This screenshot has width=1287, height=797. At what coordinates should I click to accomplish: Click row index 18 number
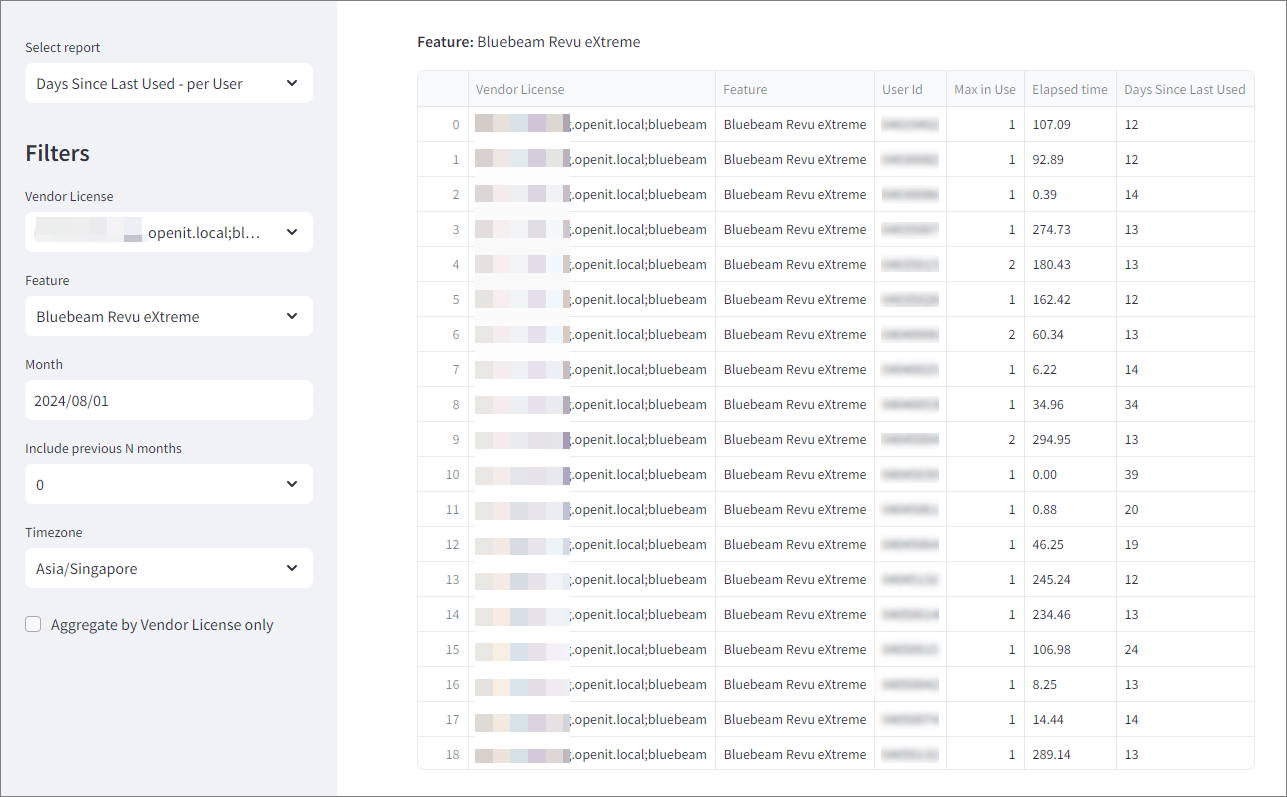(453, 755)
